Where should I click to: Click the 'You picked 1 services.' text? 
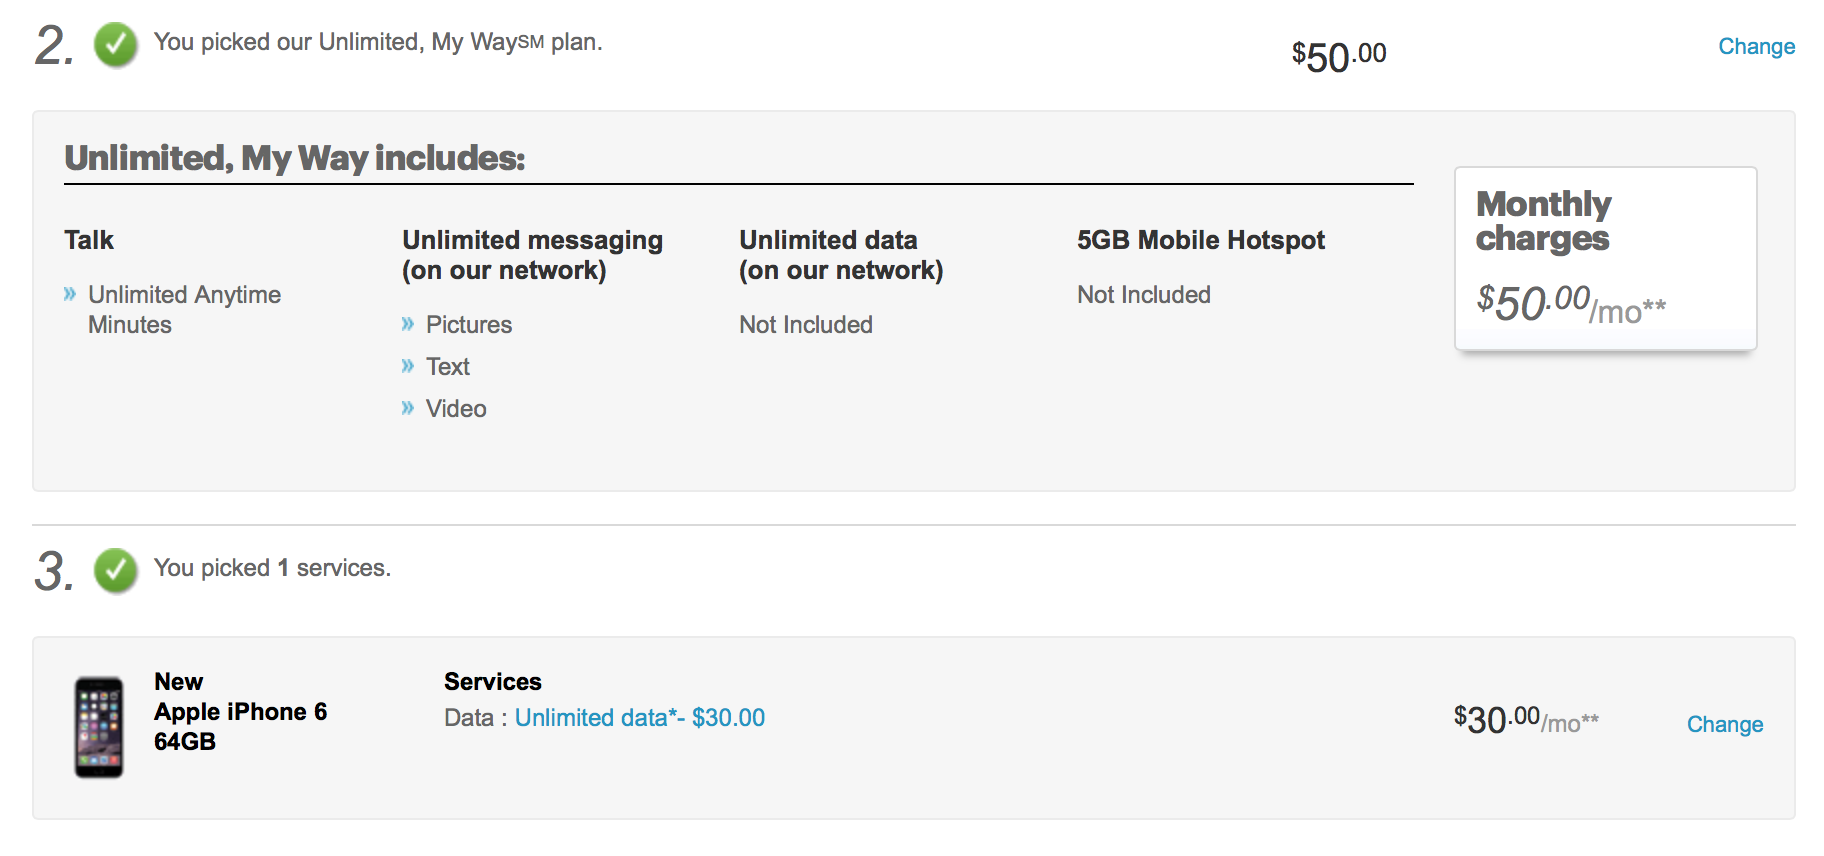click(272, 568)
